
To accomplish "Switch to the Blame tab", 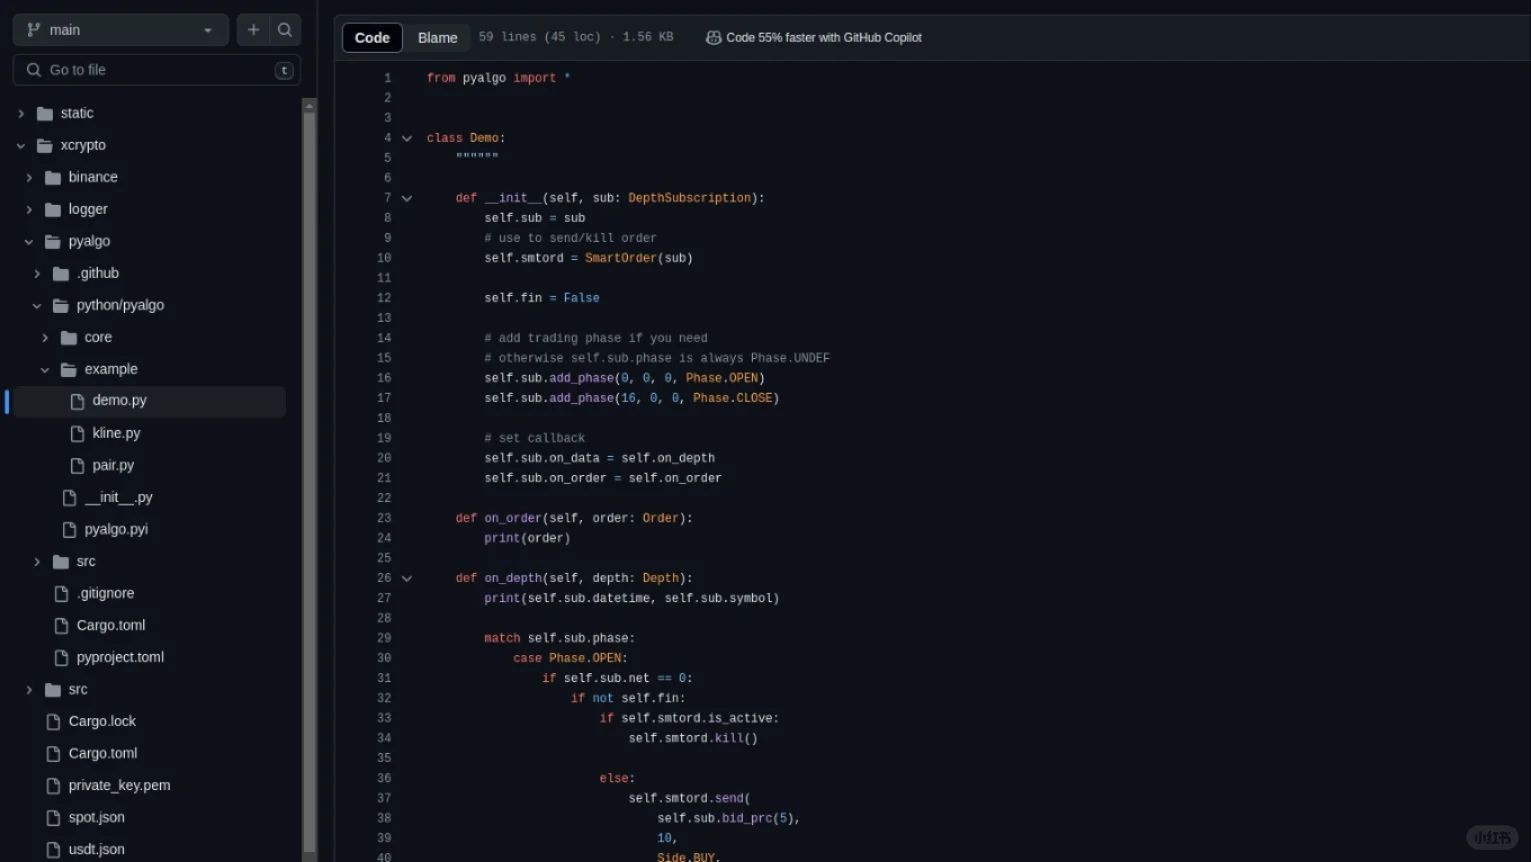I will [x=437, y=38].
